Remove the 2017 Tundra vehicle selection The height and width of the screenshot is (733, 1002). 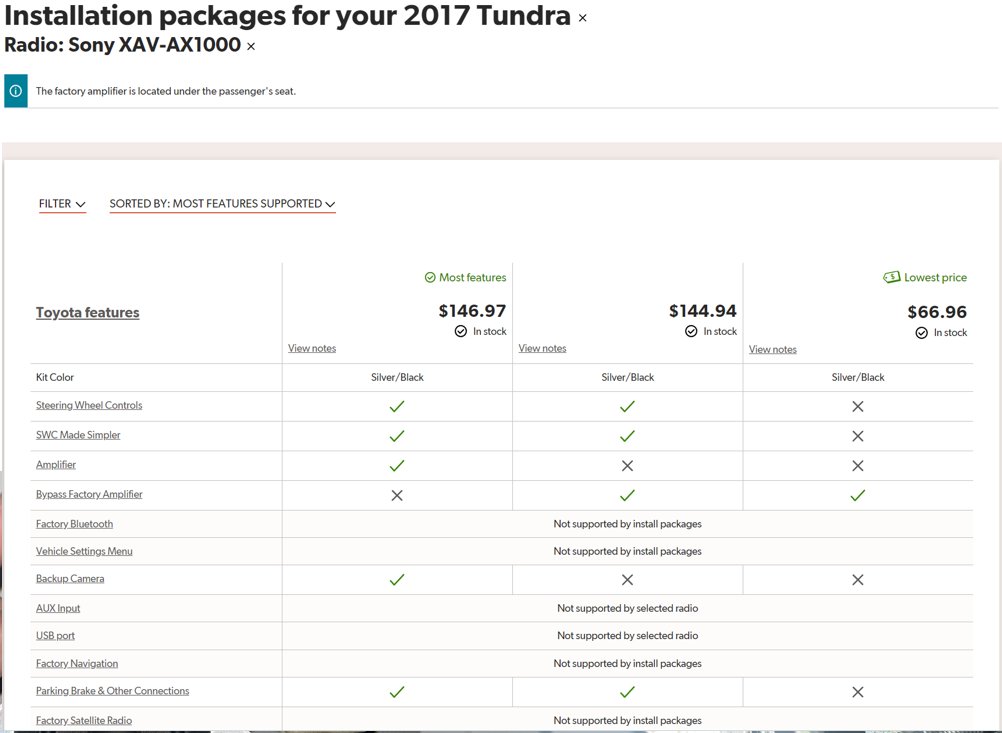(582, 19)
